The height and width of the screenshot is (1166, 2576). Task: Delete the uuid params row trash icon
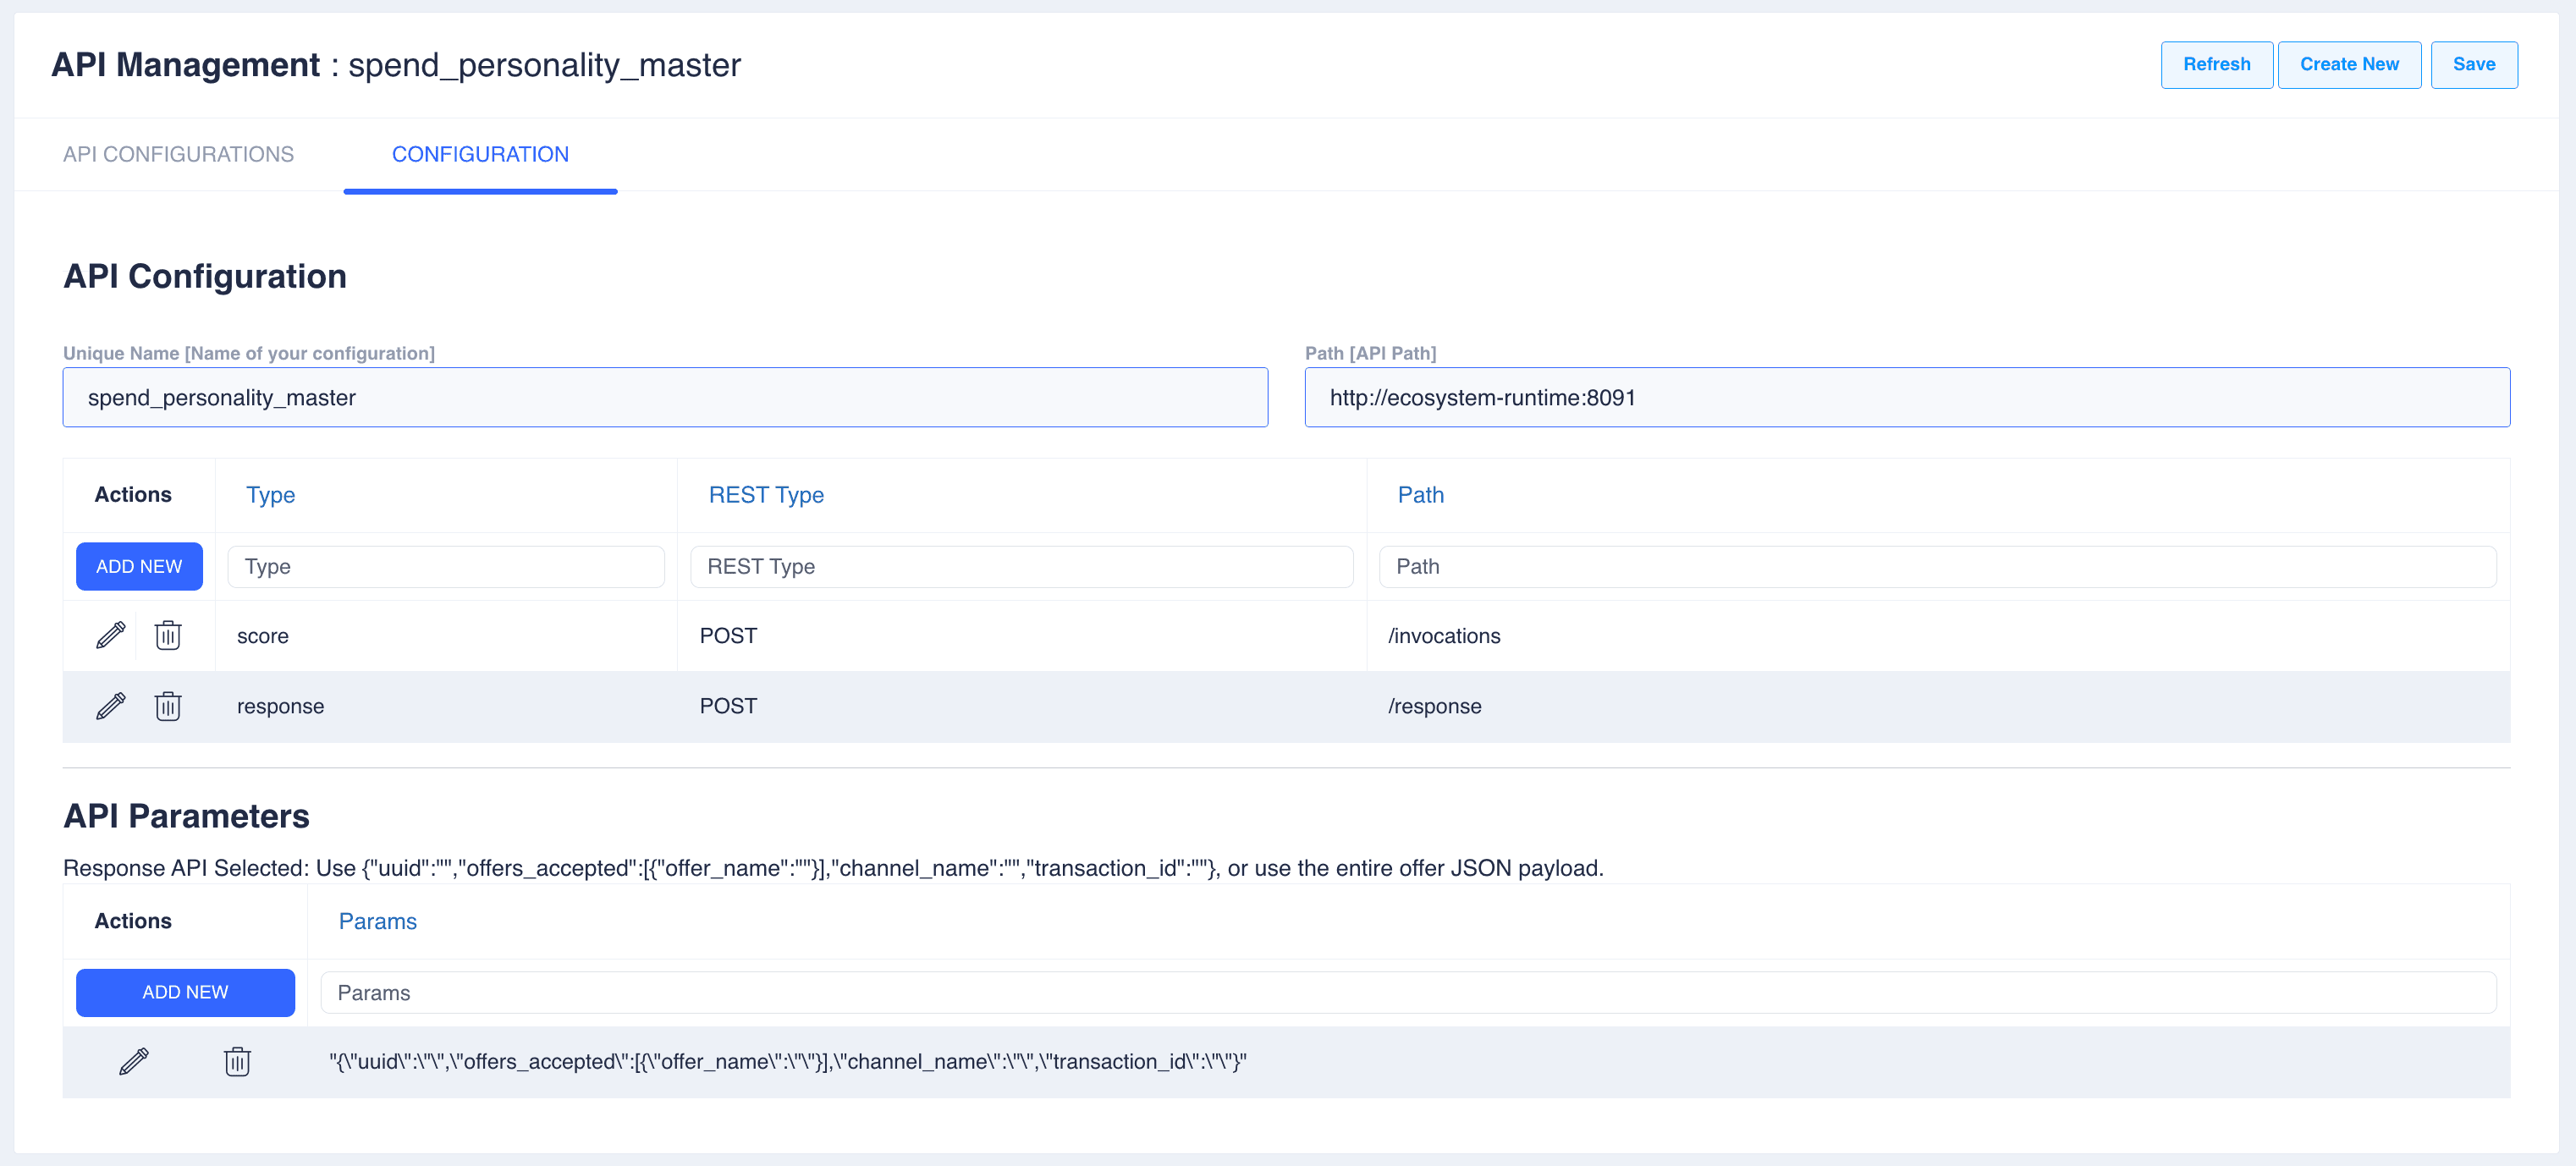pyautogui.click(x=237, y=1061)
